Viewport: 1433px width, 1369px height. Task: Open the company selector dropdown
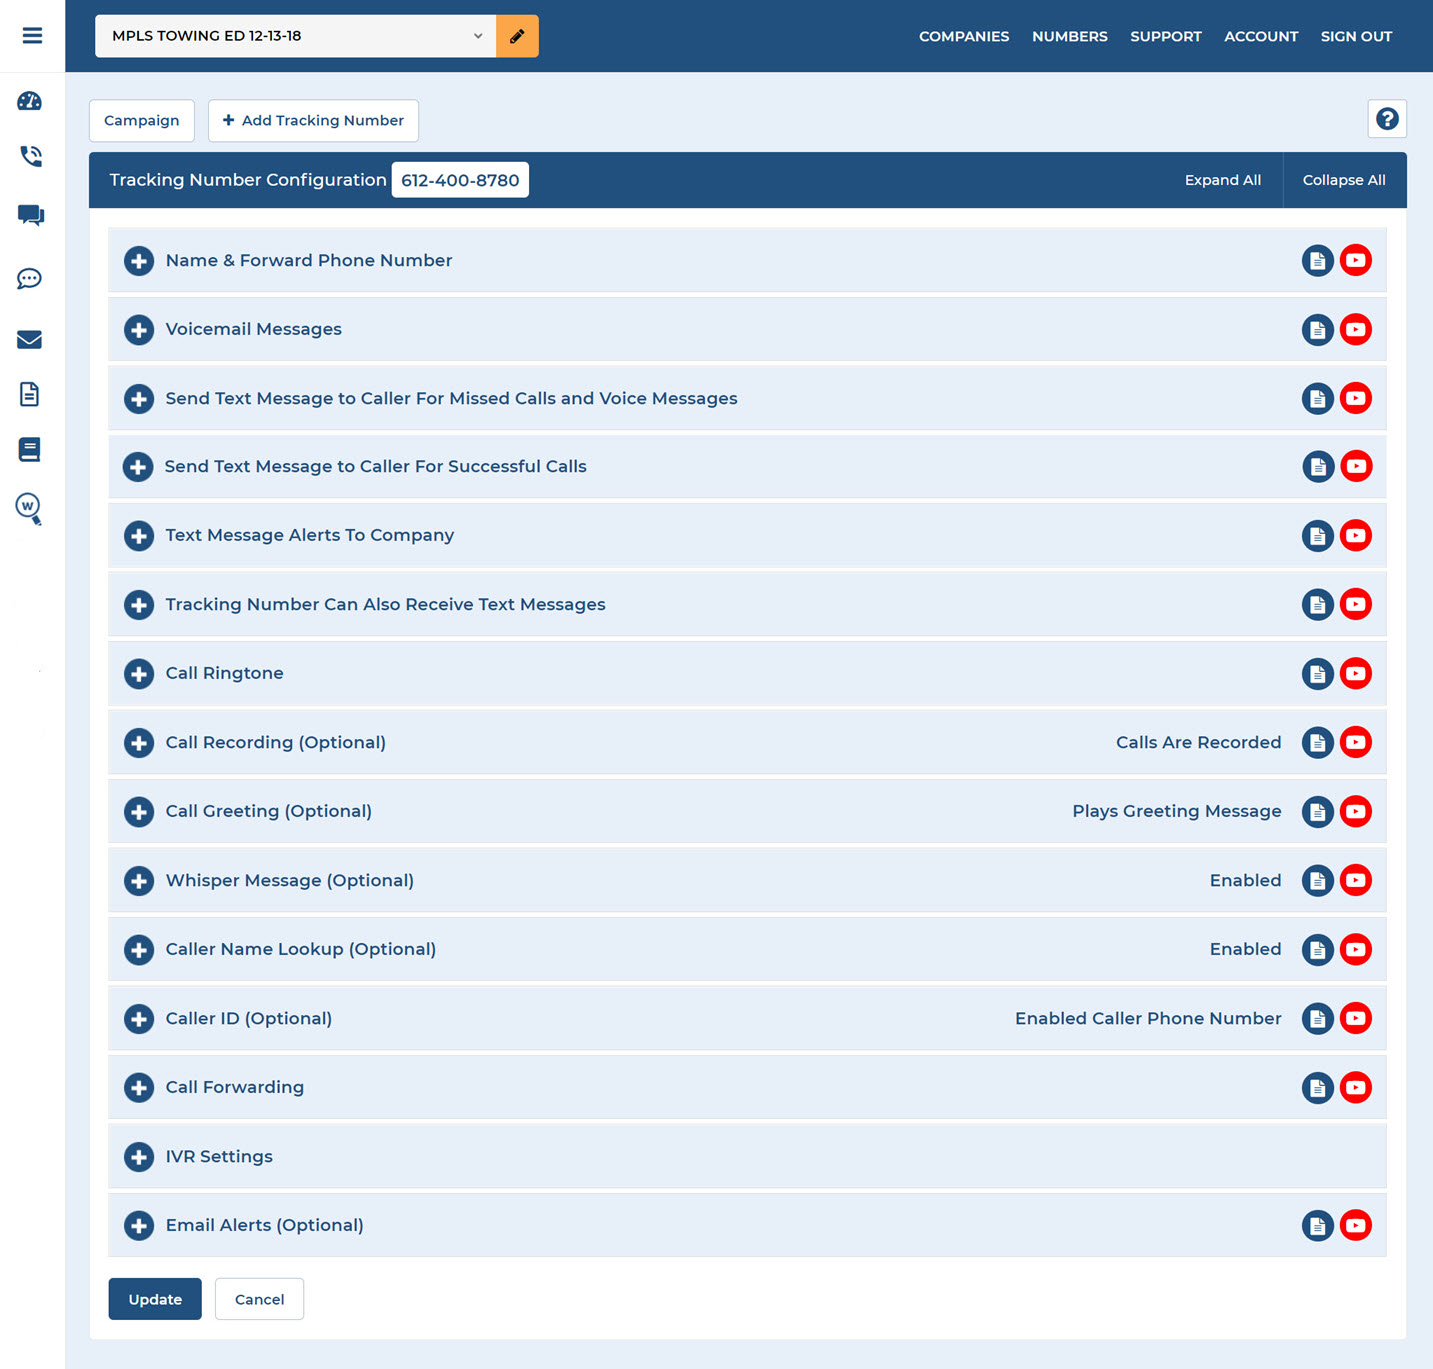point(295,36)
